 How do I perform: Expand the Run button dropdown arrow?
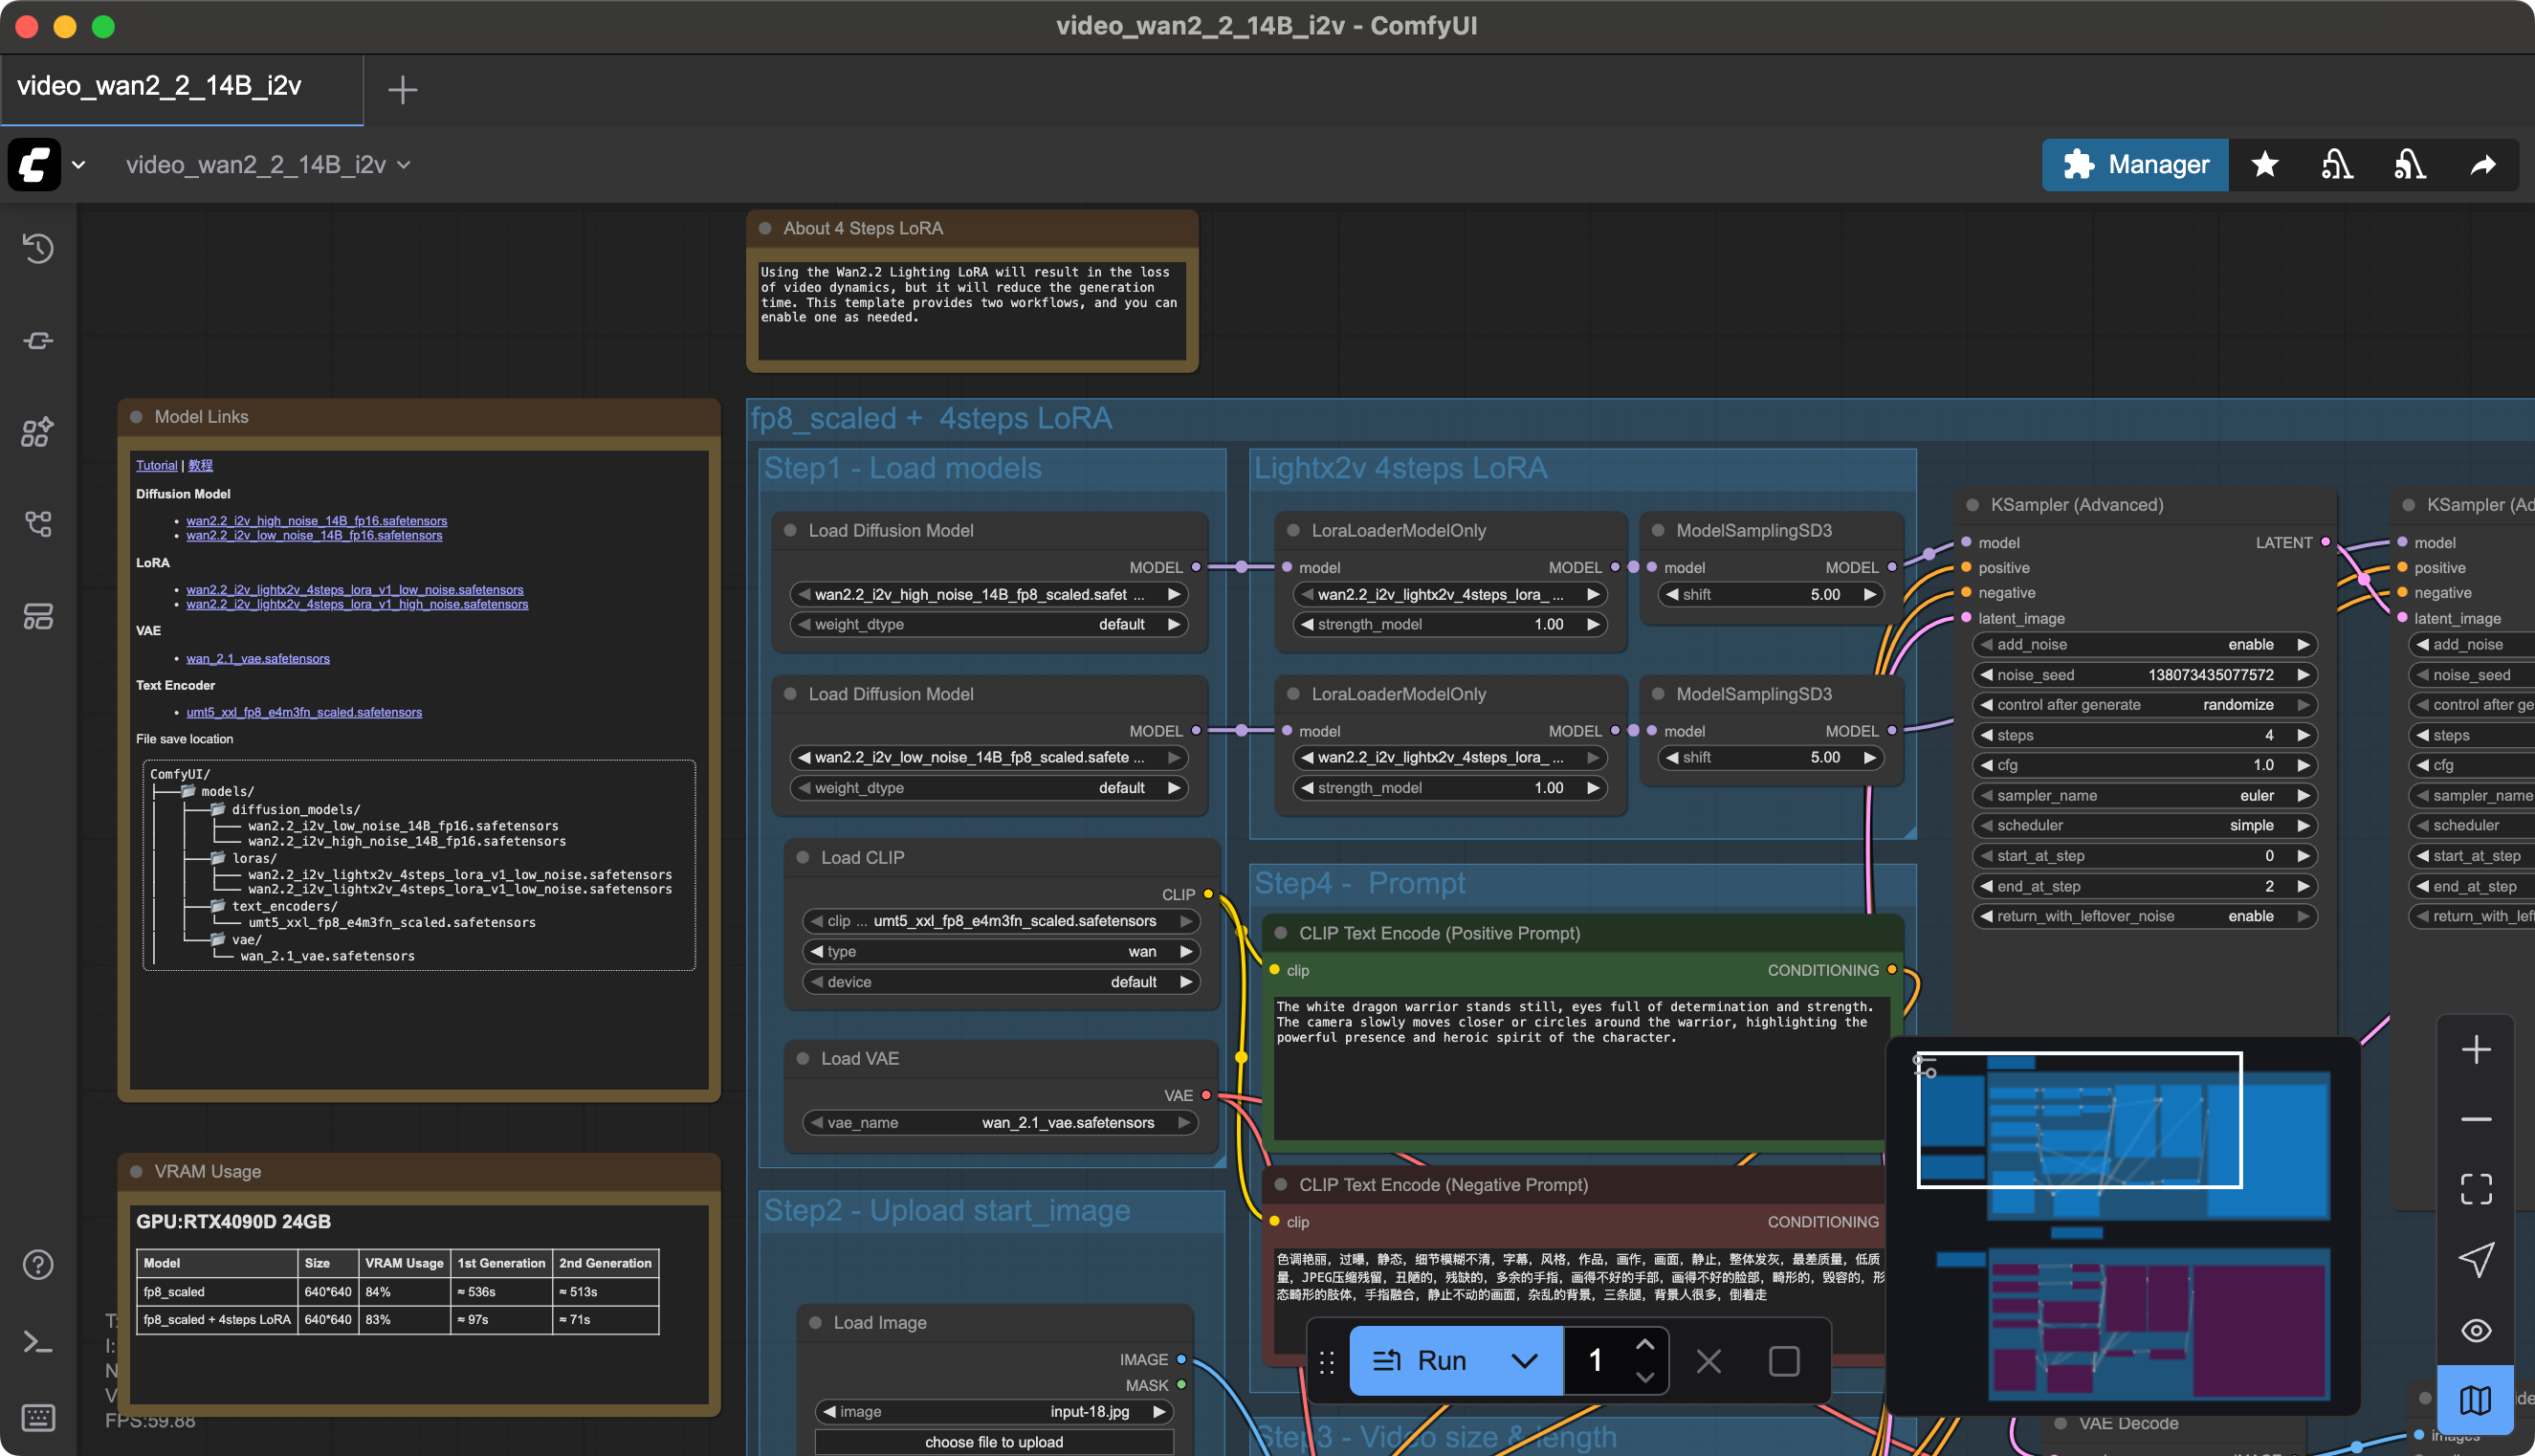[1524, 1361]
